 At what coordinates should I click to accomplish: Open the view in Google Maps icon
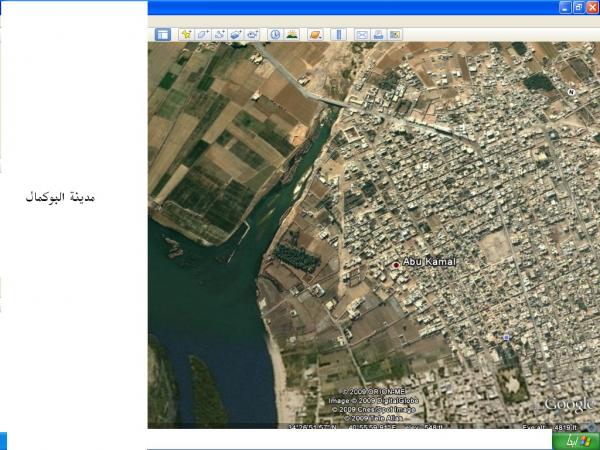click(x=395, y=34)
